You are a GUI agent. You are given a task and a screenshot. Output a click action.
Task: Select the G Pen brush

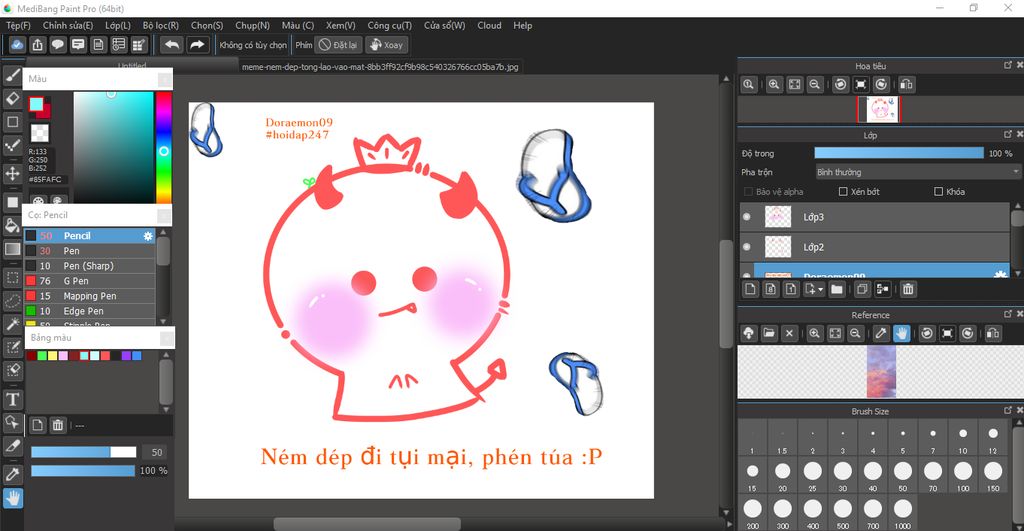click(90, 281)
